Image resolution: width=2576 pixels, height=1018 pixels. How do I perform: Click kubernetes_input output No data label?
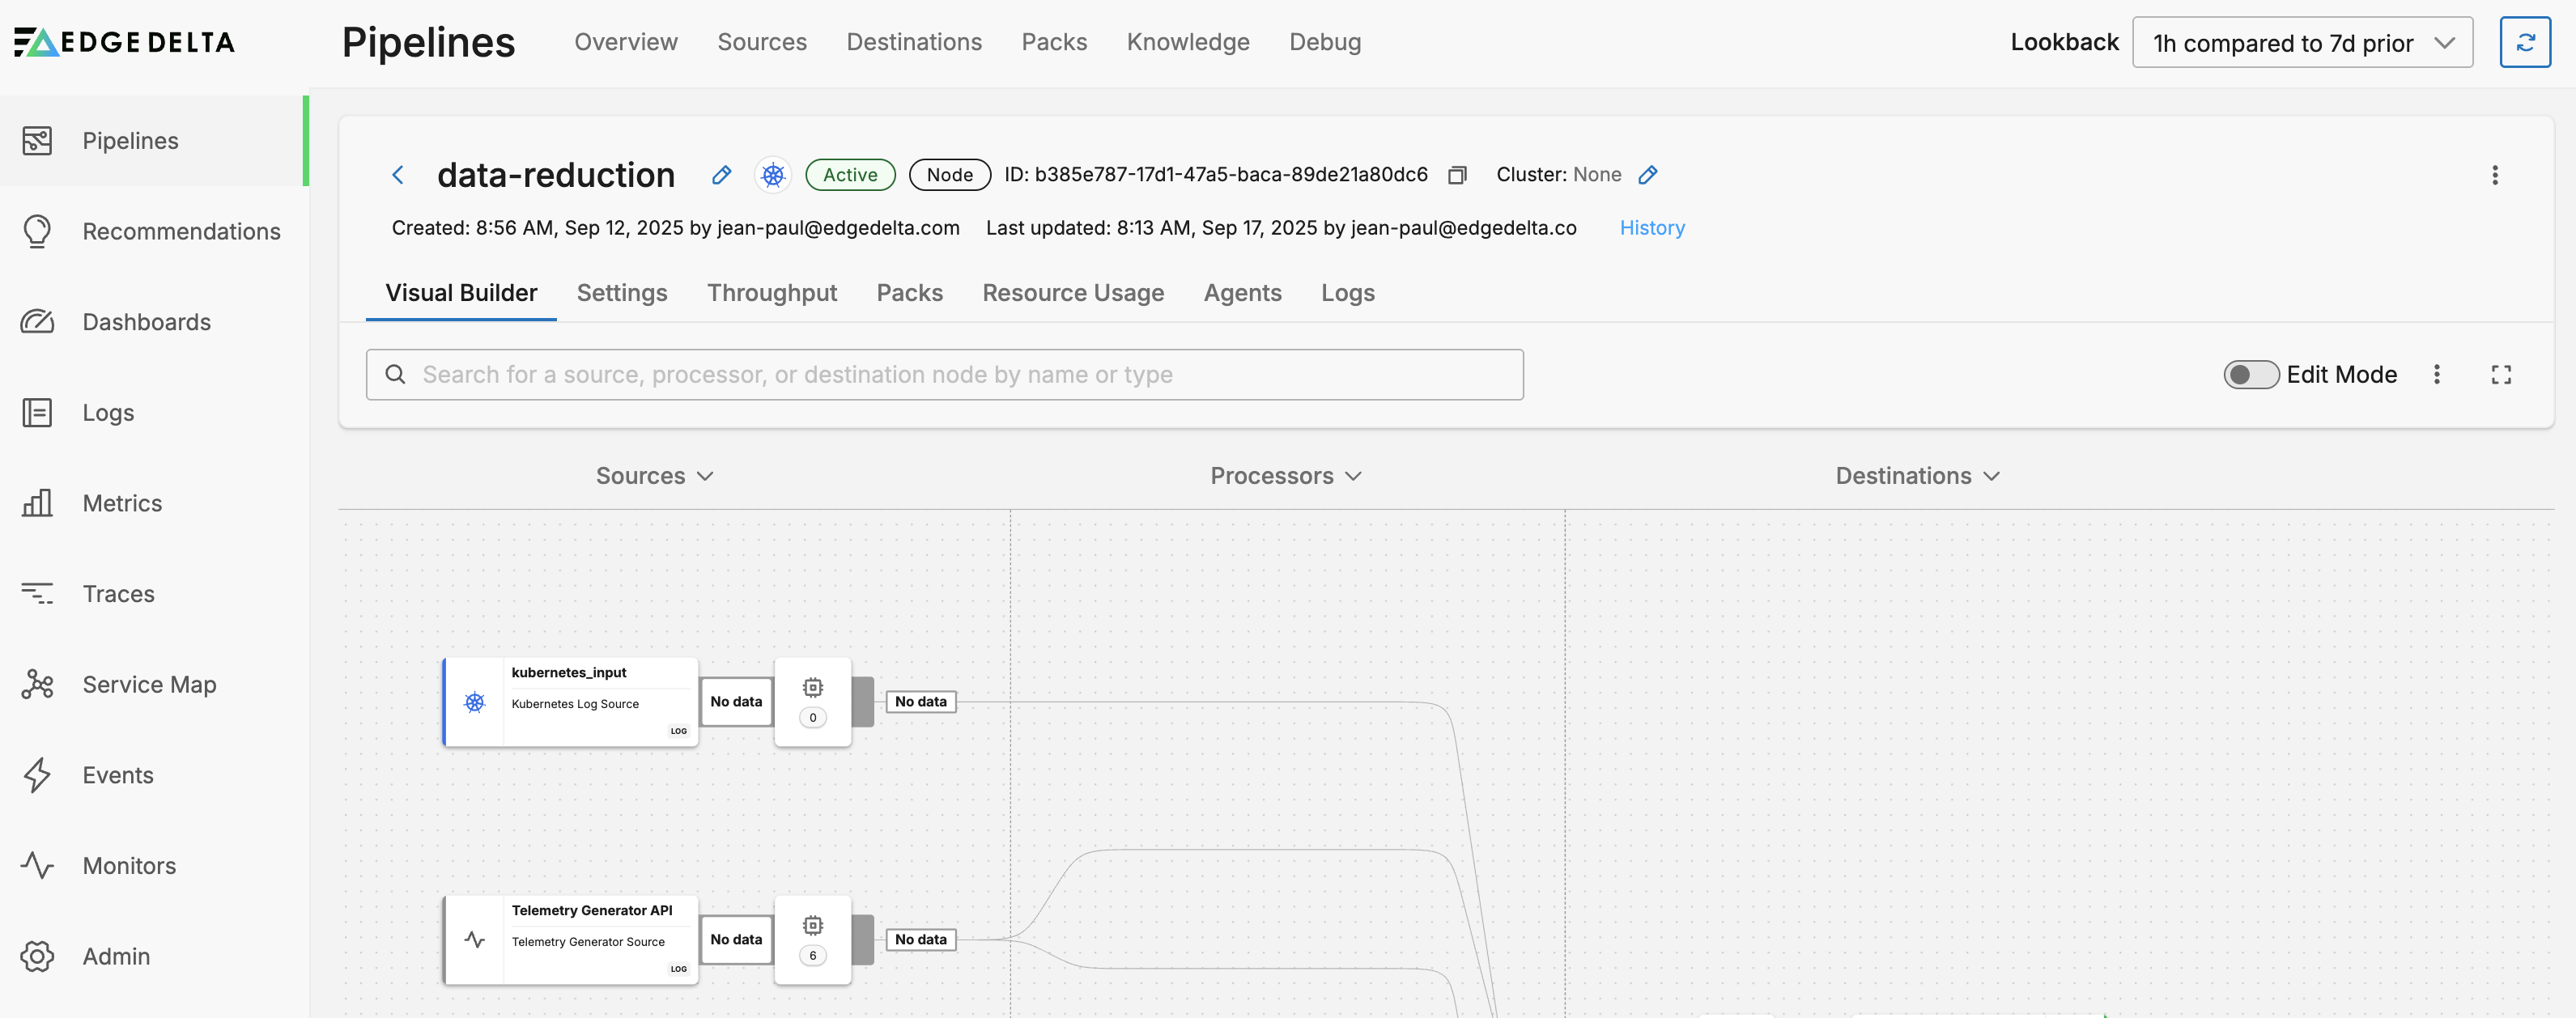(x=921, y=702)
